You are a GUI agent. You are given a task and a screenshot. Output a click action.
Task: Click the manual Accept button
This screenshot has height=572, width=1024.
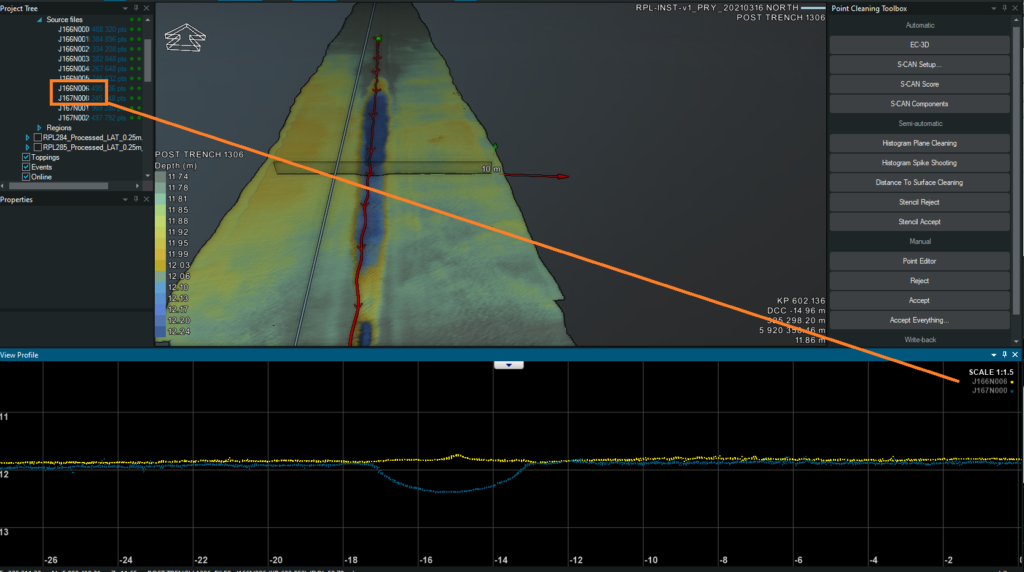pyautogui.click(x=920, y=300)
